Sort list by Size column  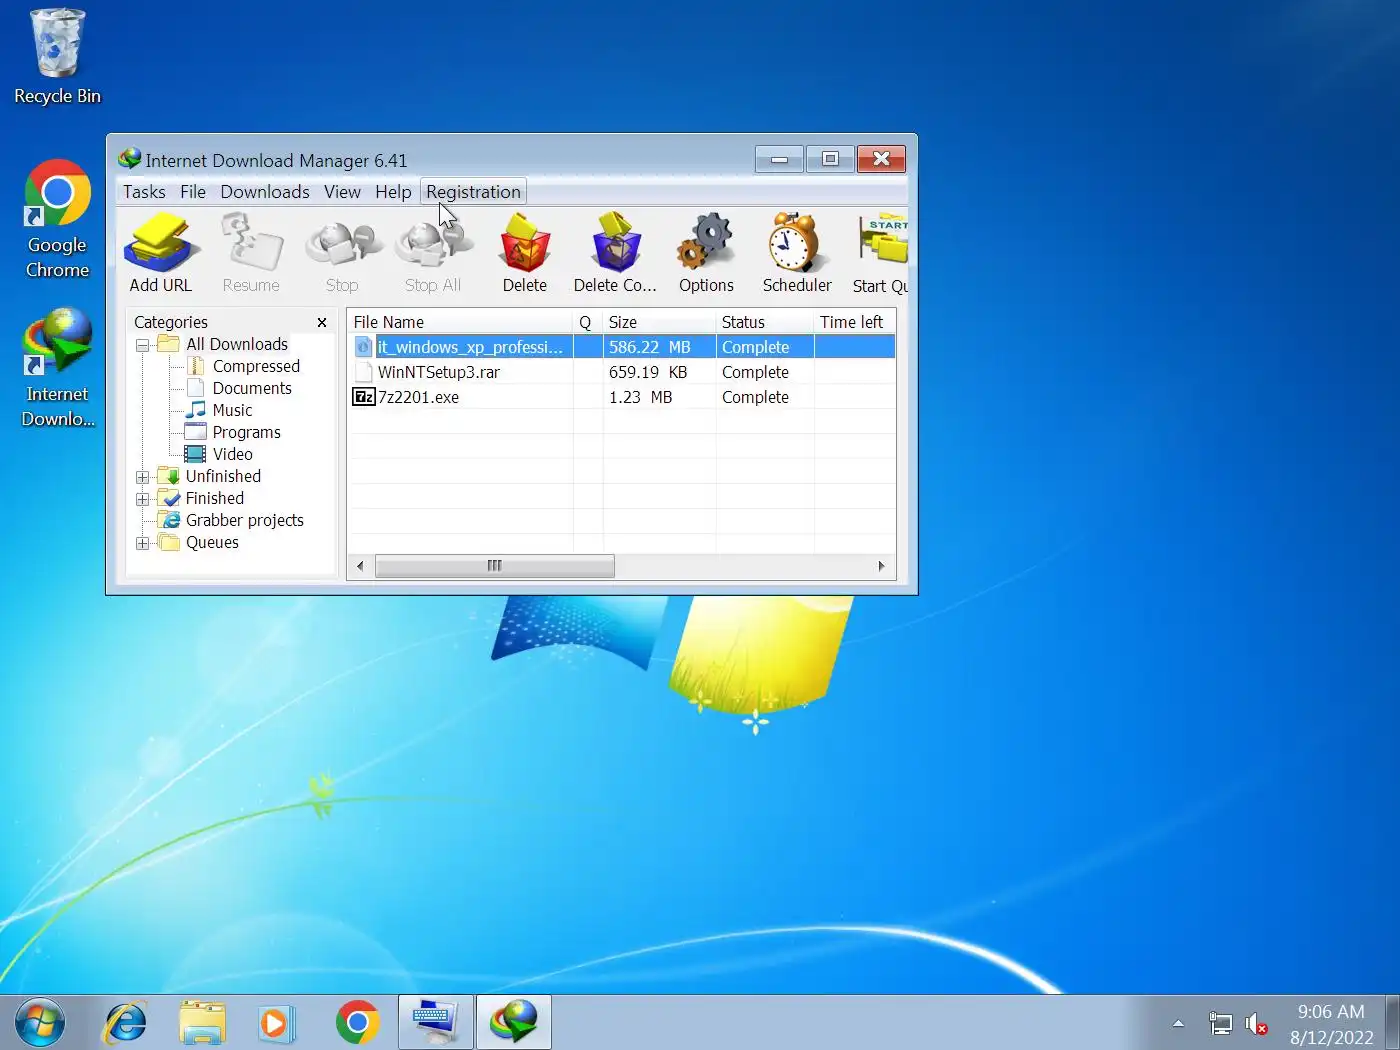[x=660, y=322]
